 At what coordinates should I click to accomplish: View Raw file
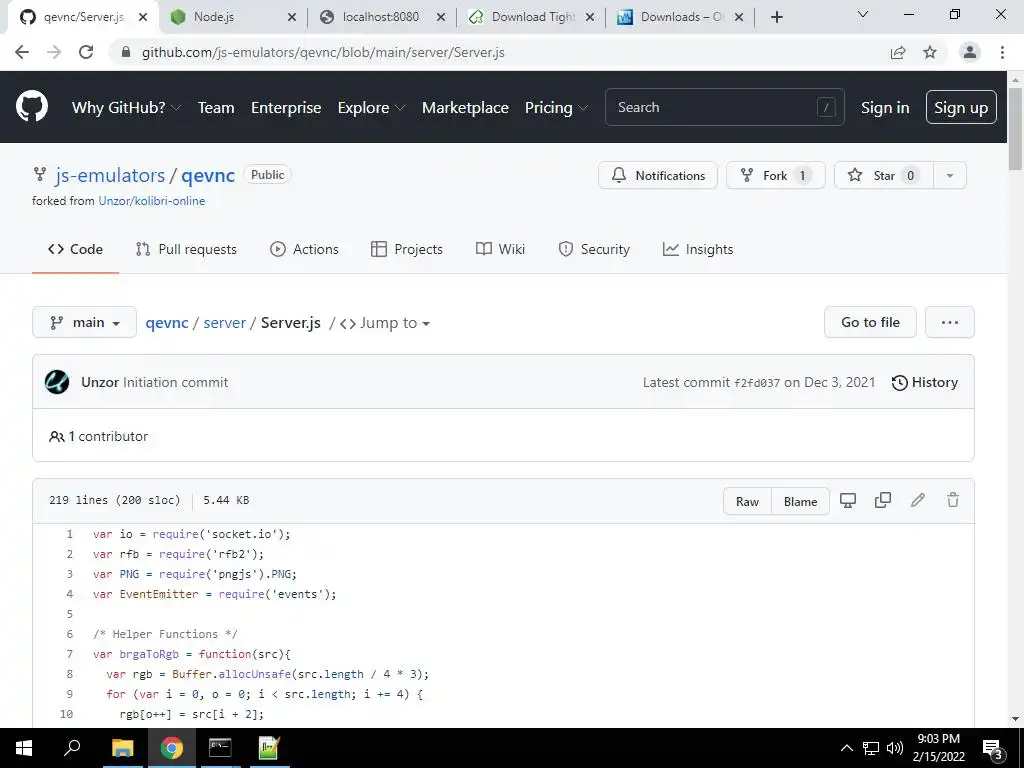coord(747,501)
